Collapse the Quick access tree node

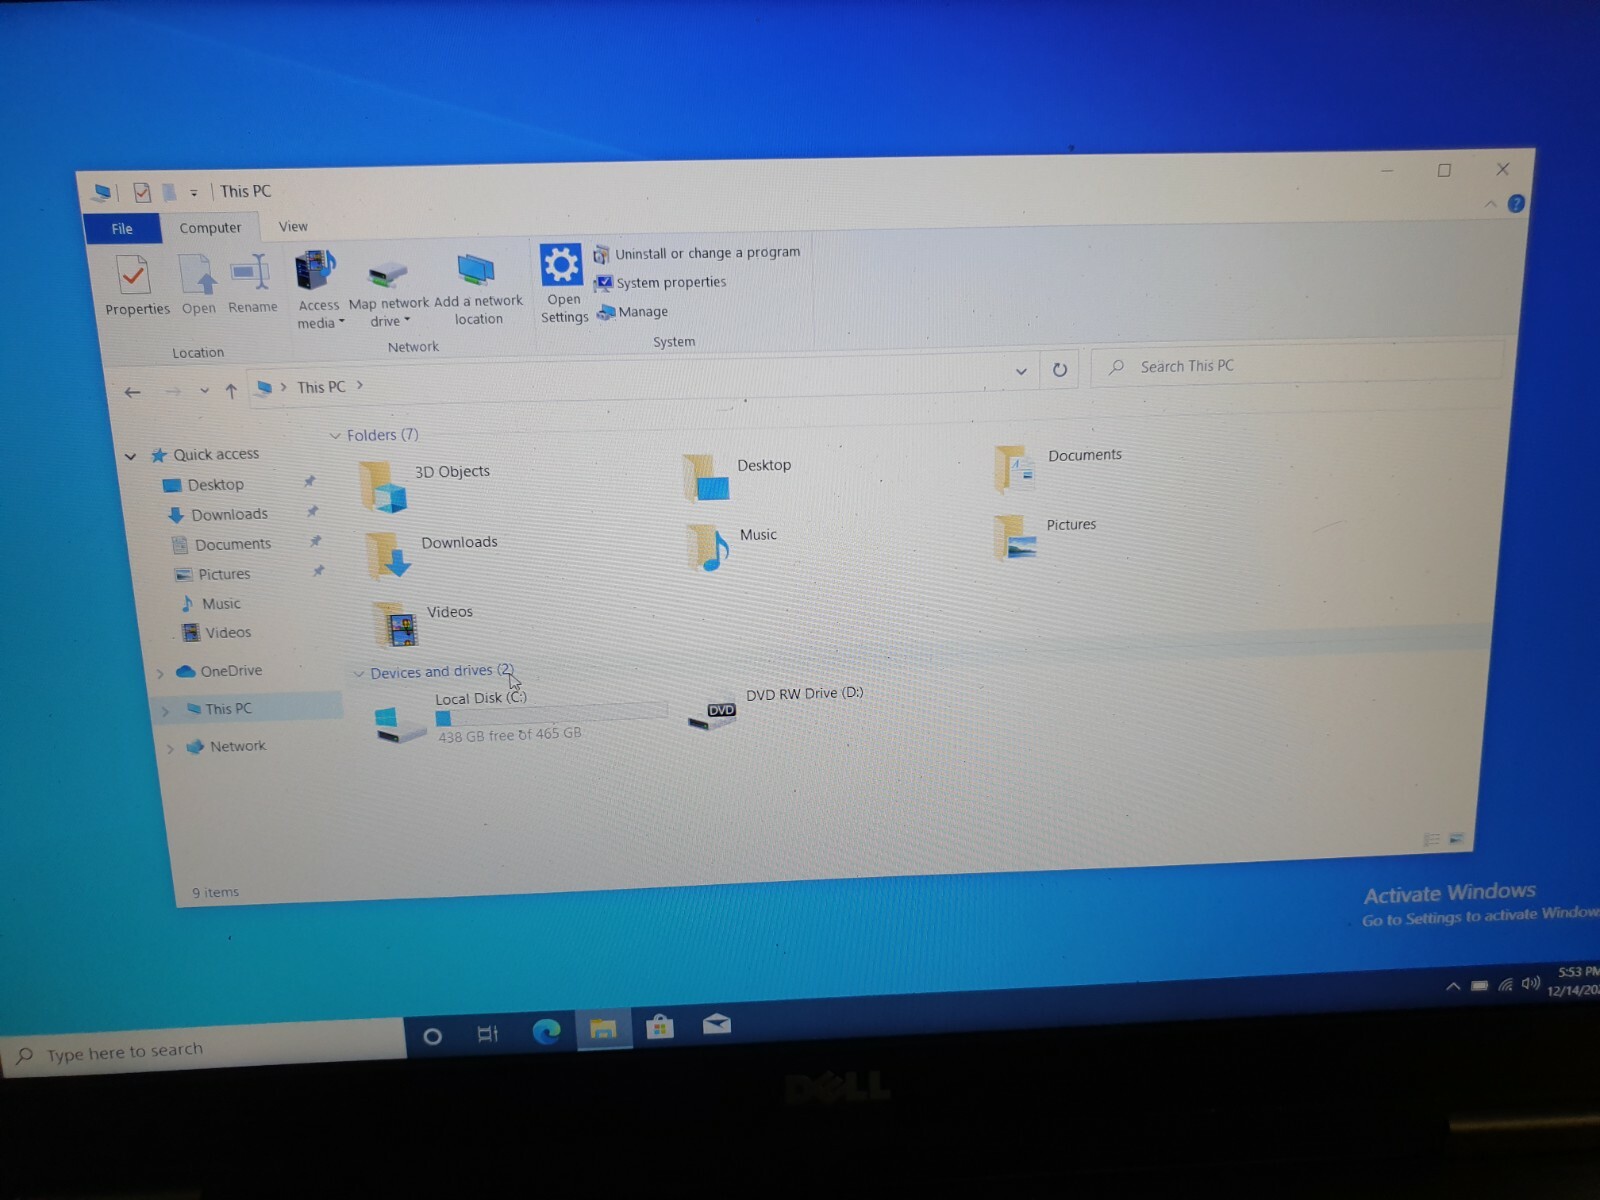(130, 457)
